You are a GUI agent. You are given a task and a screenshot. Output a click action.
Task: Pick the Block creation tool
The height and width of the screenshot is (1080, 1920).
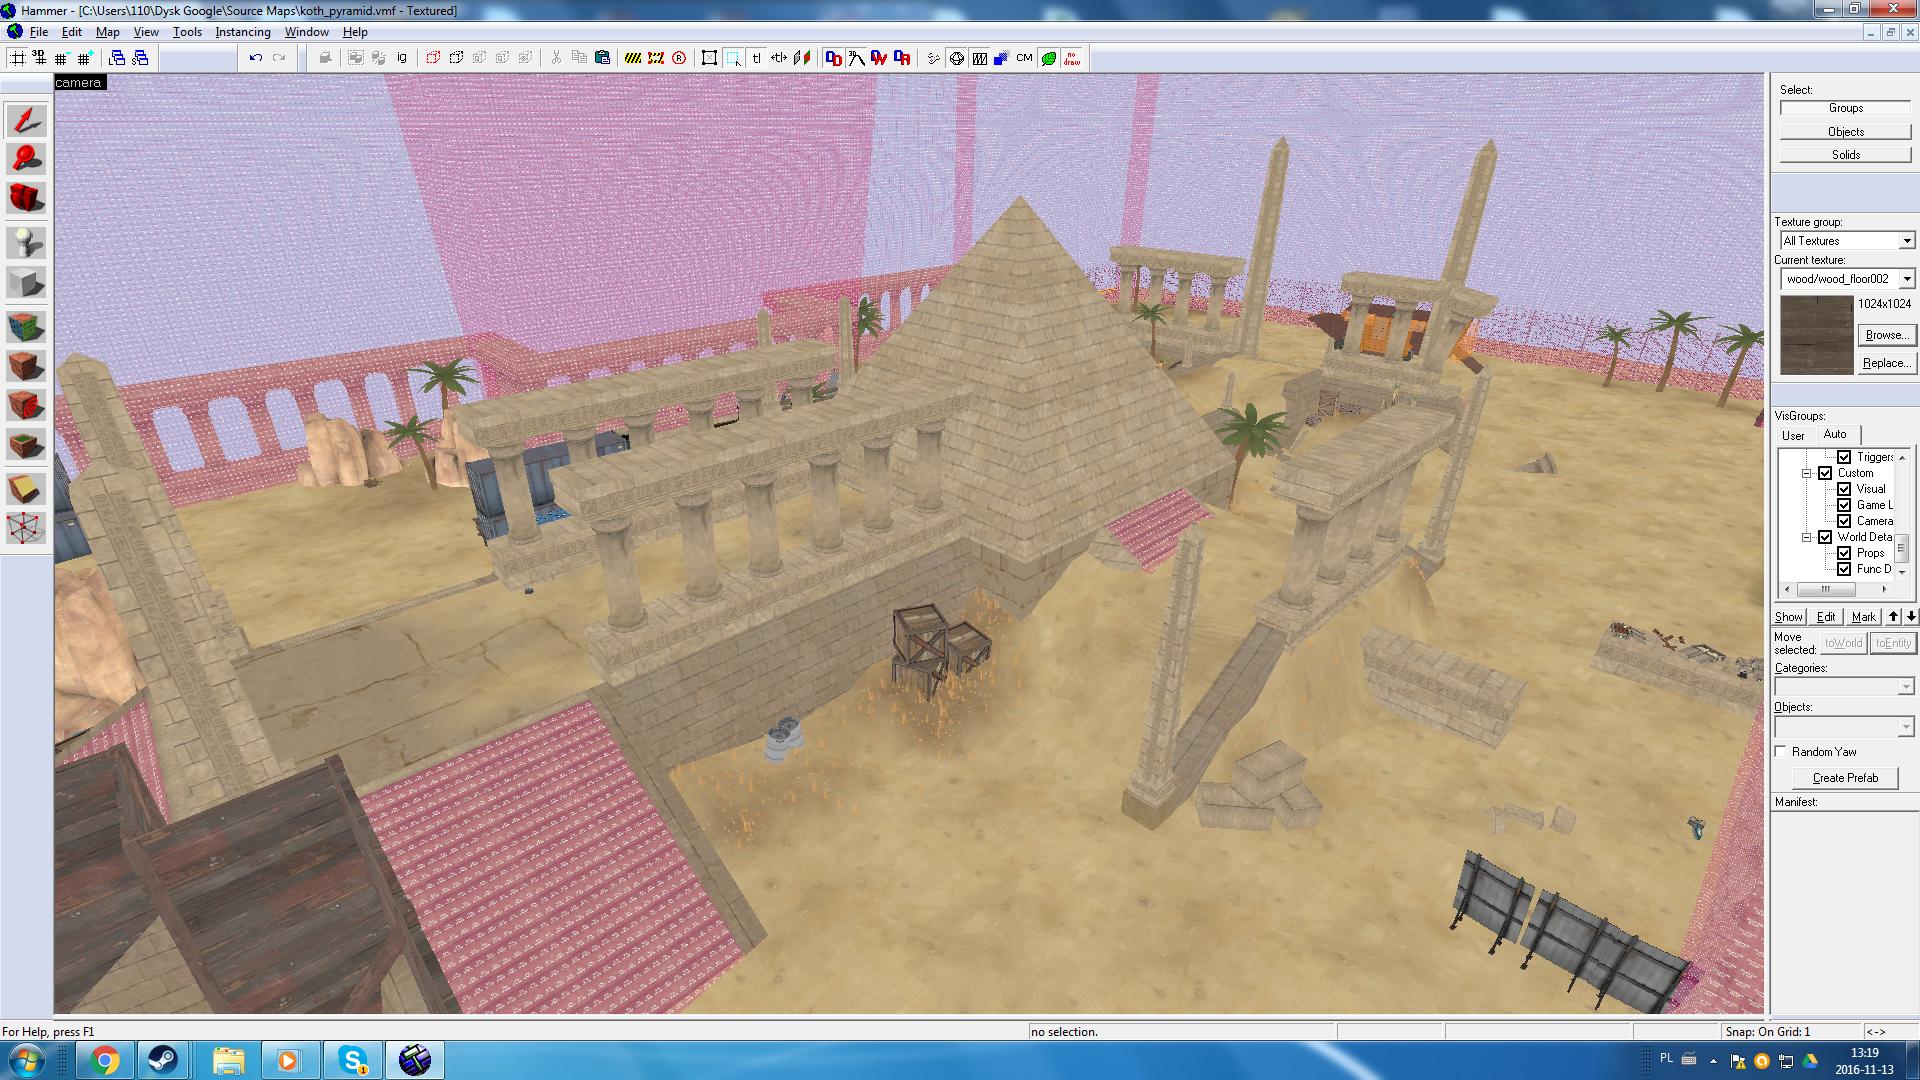(26, 281)
